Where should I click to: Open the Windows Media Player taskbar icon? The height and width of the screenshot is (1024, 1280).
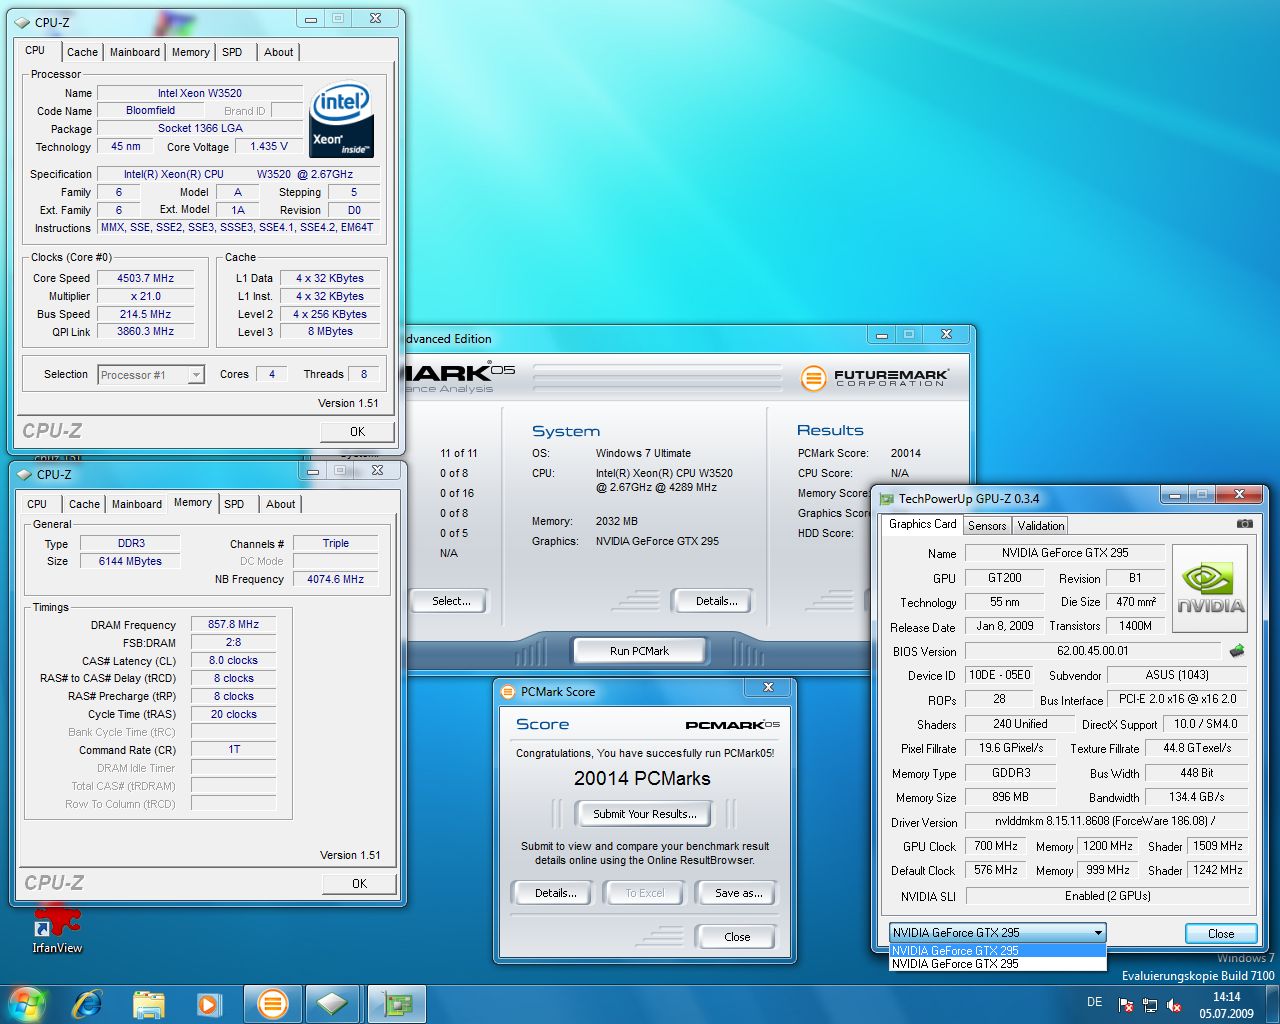point(208,1004)
